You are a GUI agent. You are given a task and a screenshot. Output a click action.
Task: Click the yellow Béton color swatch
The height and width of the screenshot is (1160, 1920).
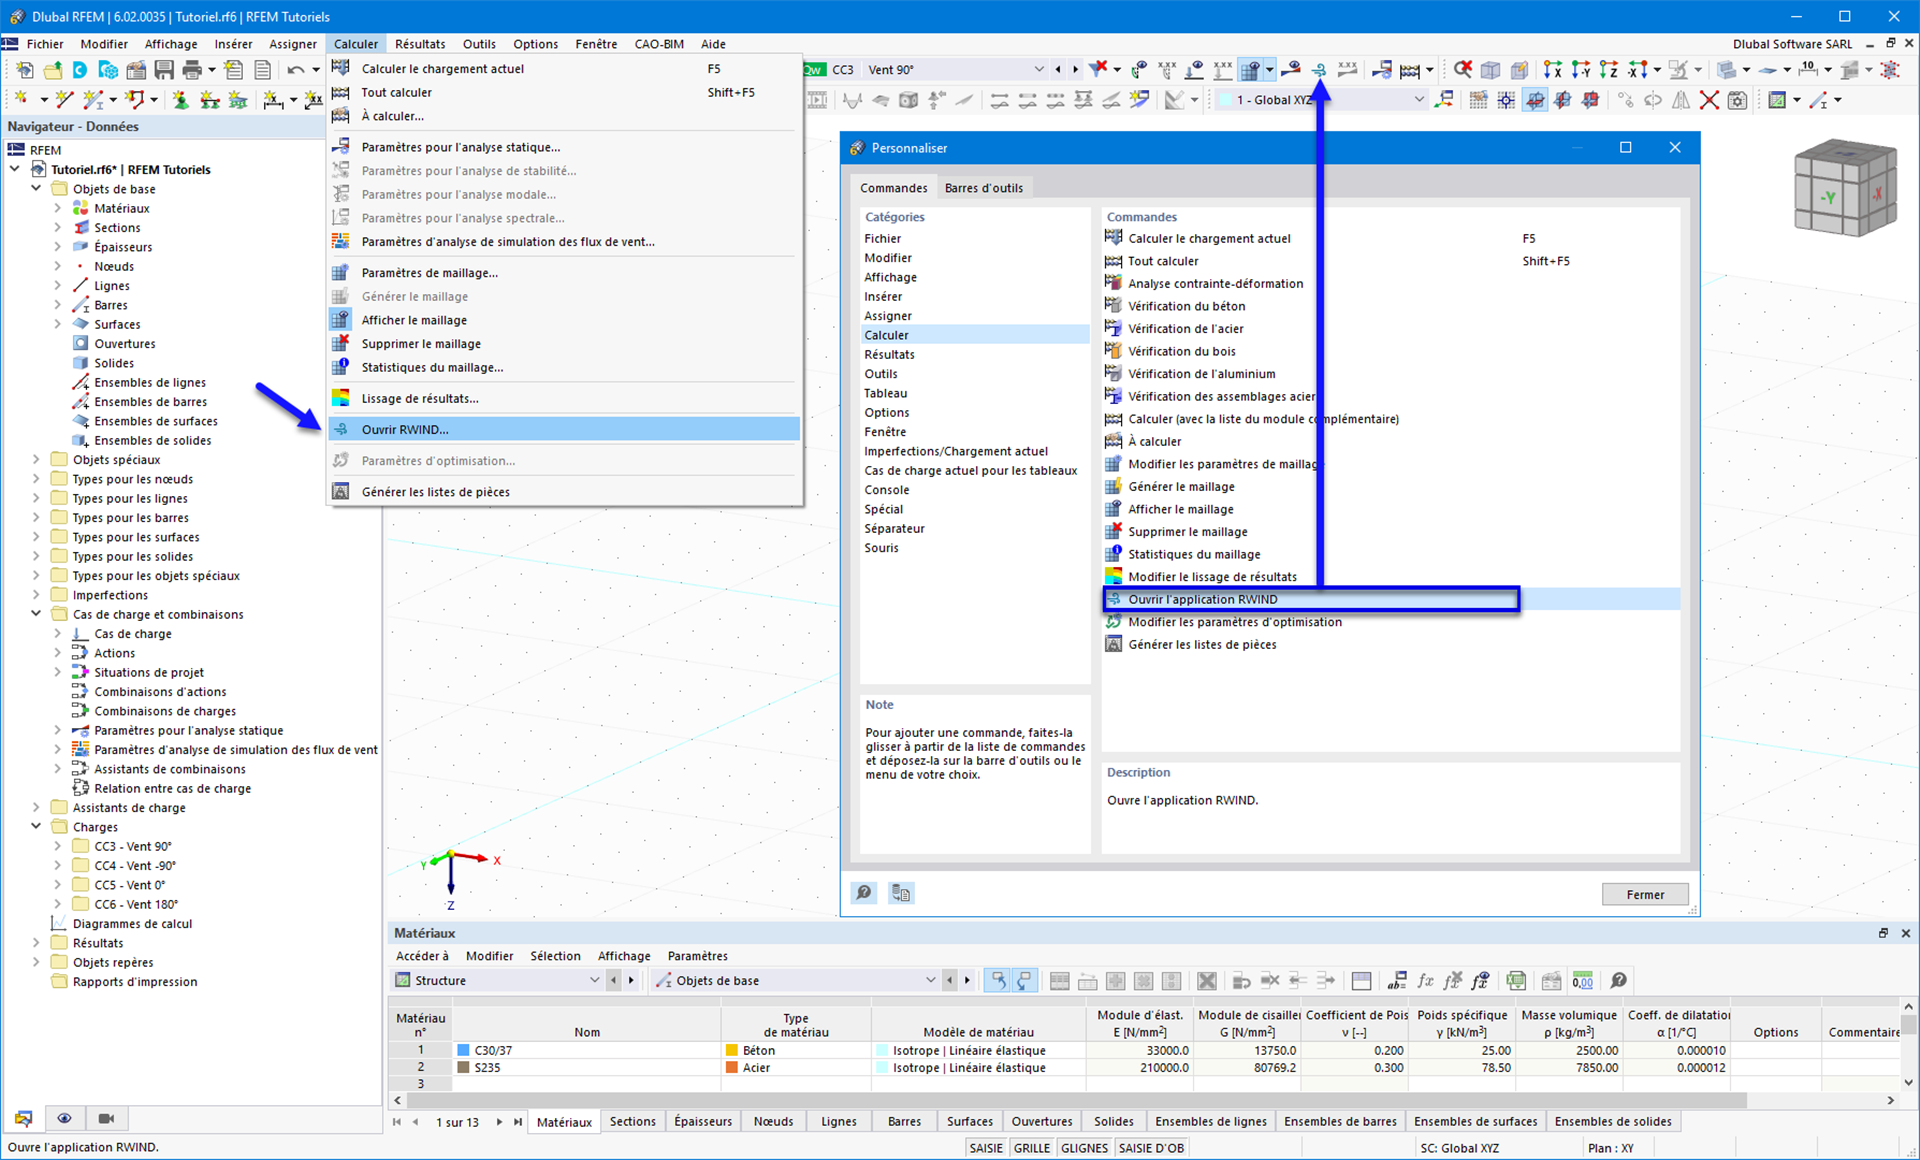pyautogui.click(x=731, y=1050)
